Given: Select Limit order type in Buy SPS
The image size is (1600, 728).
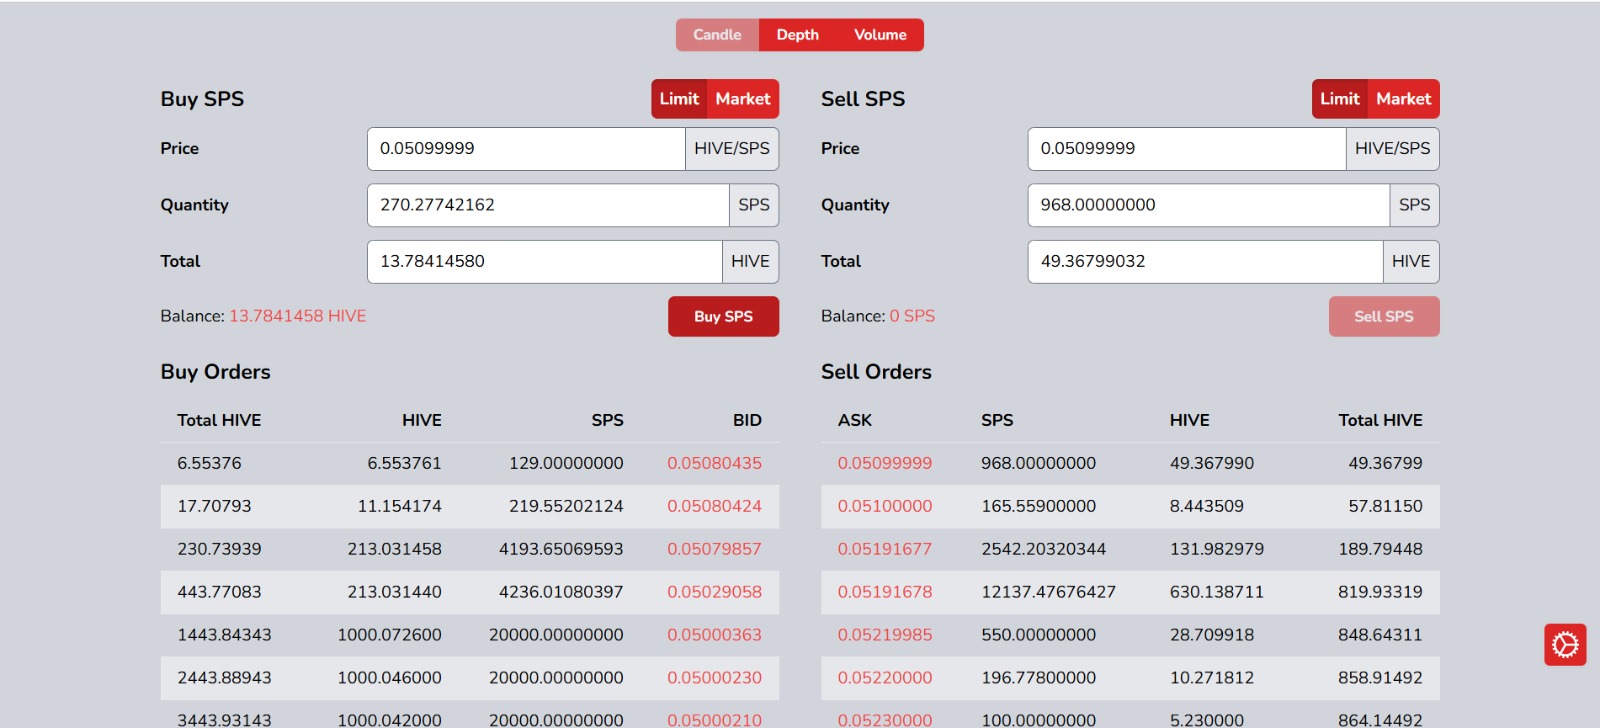Looking at the screenshot, I should click(x=679, y=99).
